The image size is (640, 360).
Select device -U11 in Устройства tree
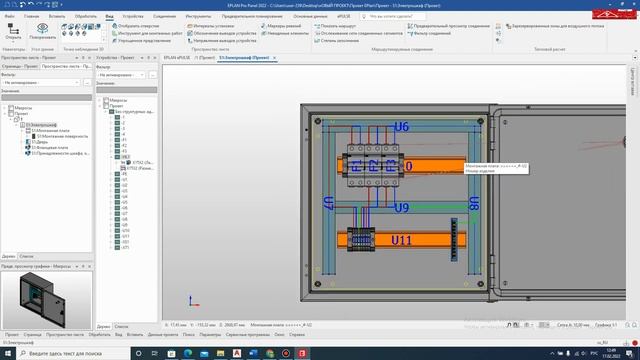[125, 236]
